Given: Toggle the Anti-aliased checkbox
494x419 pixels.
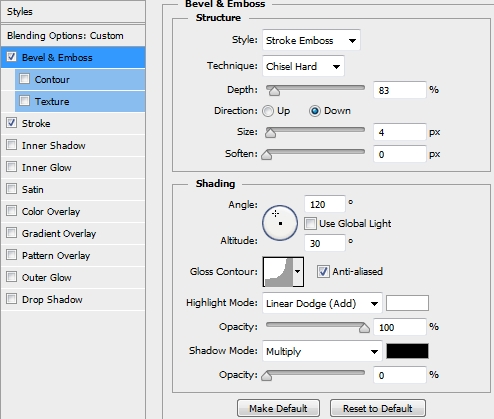Looking at the screenshot, I should click(x=323, y=271).
